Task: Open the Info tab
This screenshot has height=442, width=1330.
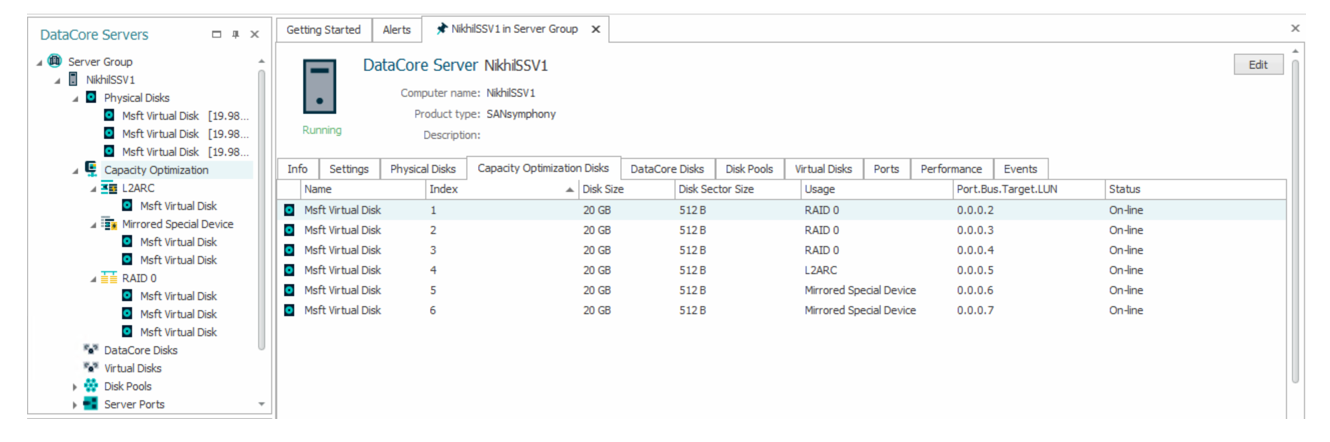Action: (298, 169)
